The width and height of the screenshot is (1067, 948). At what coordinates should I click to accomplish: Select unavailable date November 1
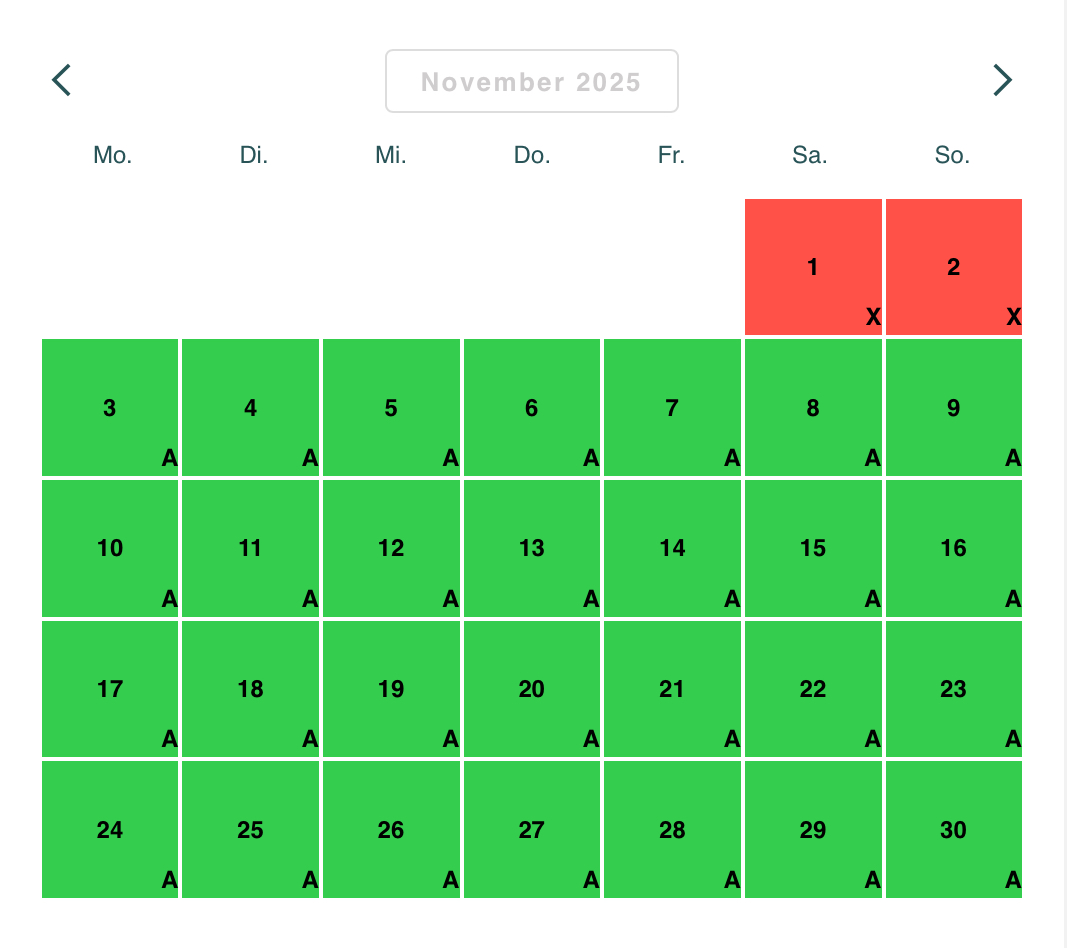tap(813, 267)
